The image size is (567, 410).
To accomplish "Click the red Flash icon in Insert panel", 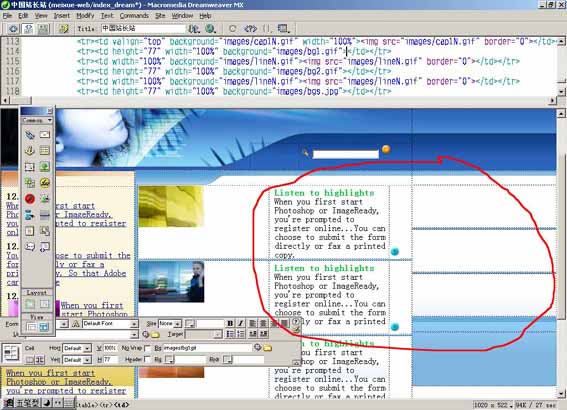I will (x=30, y=198).
